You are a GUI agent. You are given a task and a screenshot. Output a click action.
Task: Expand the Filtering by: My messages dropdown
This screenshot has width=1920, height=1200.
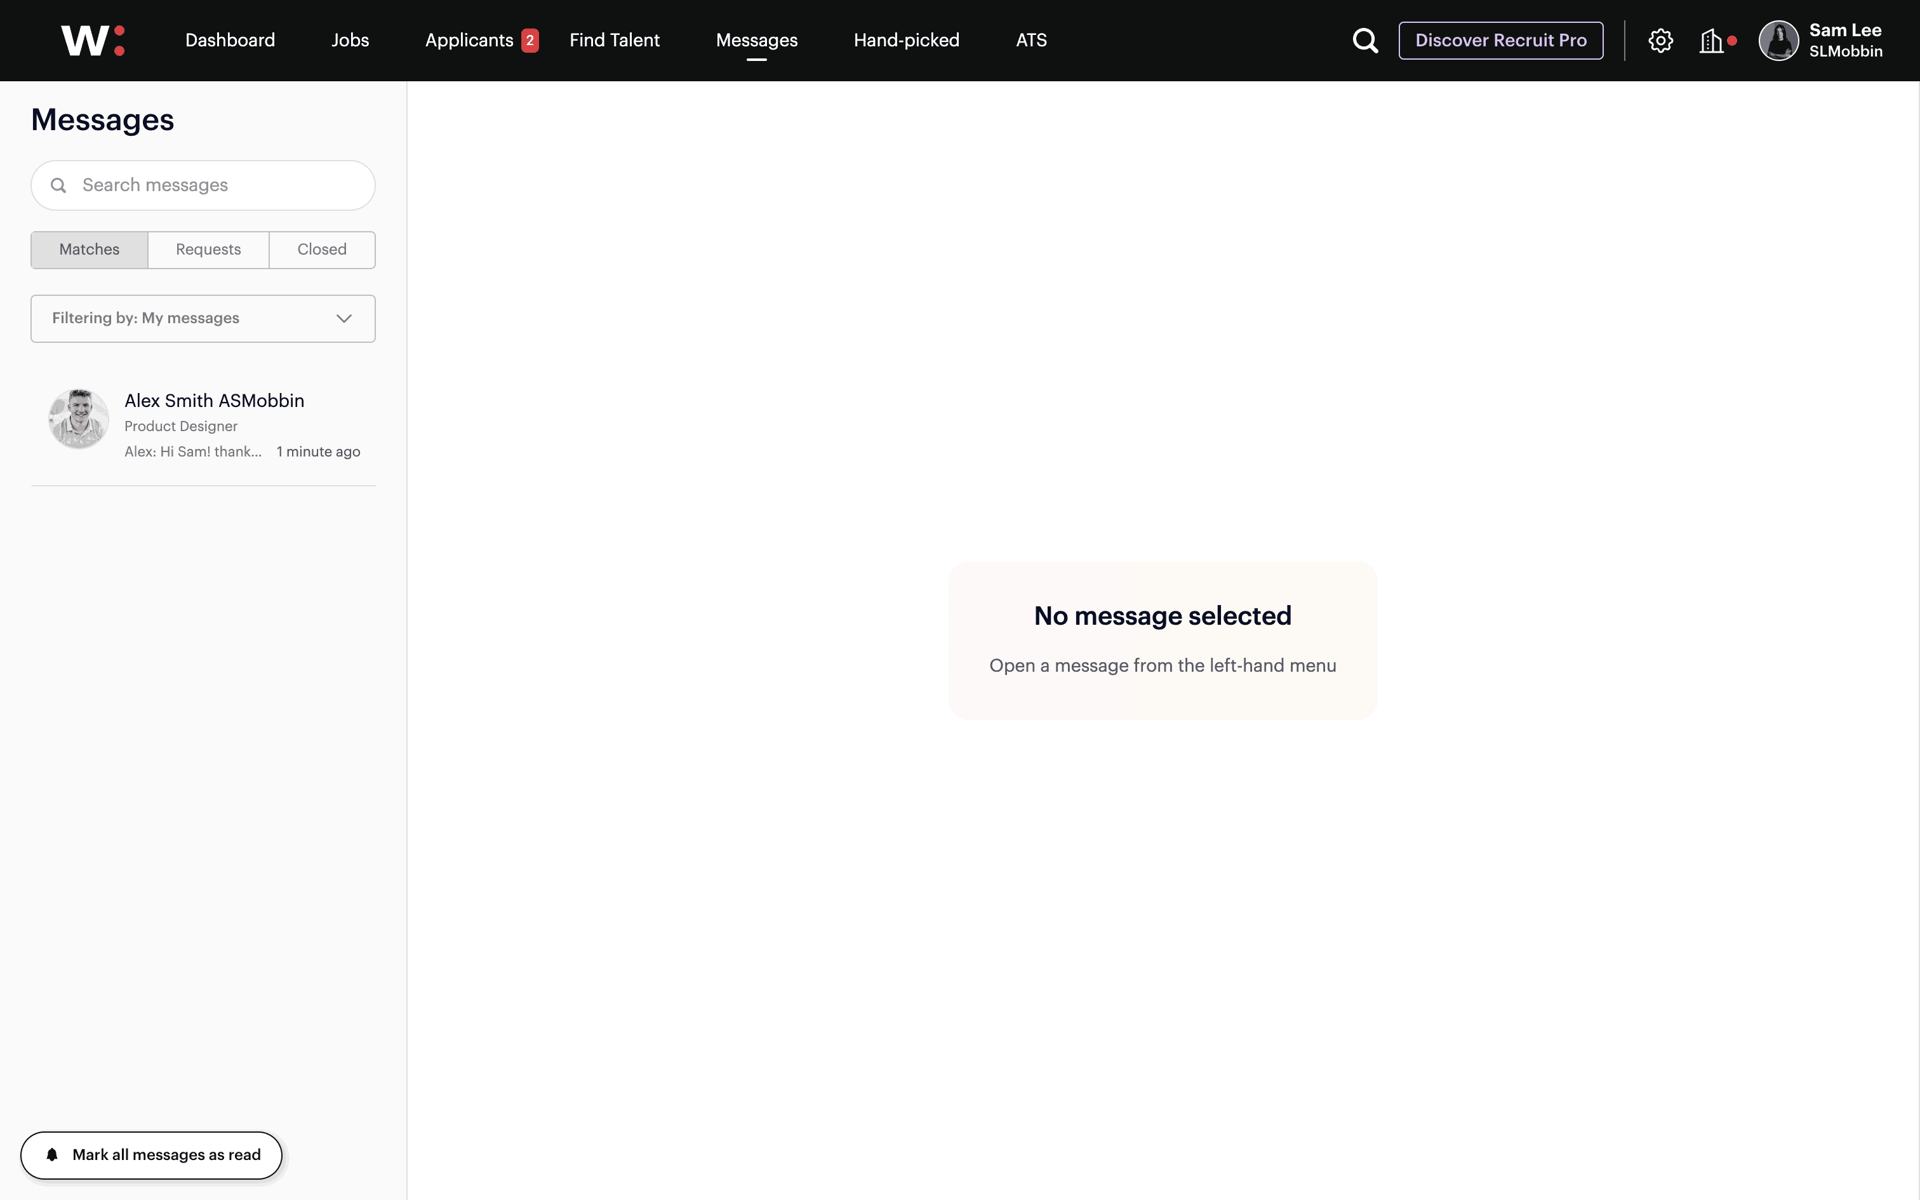(x=203, y=318)
